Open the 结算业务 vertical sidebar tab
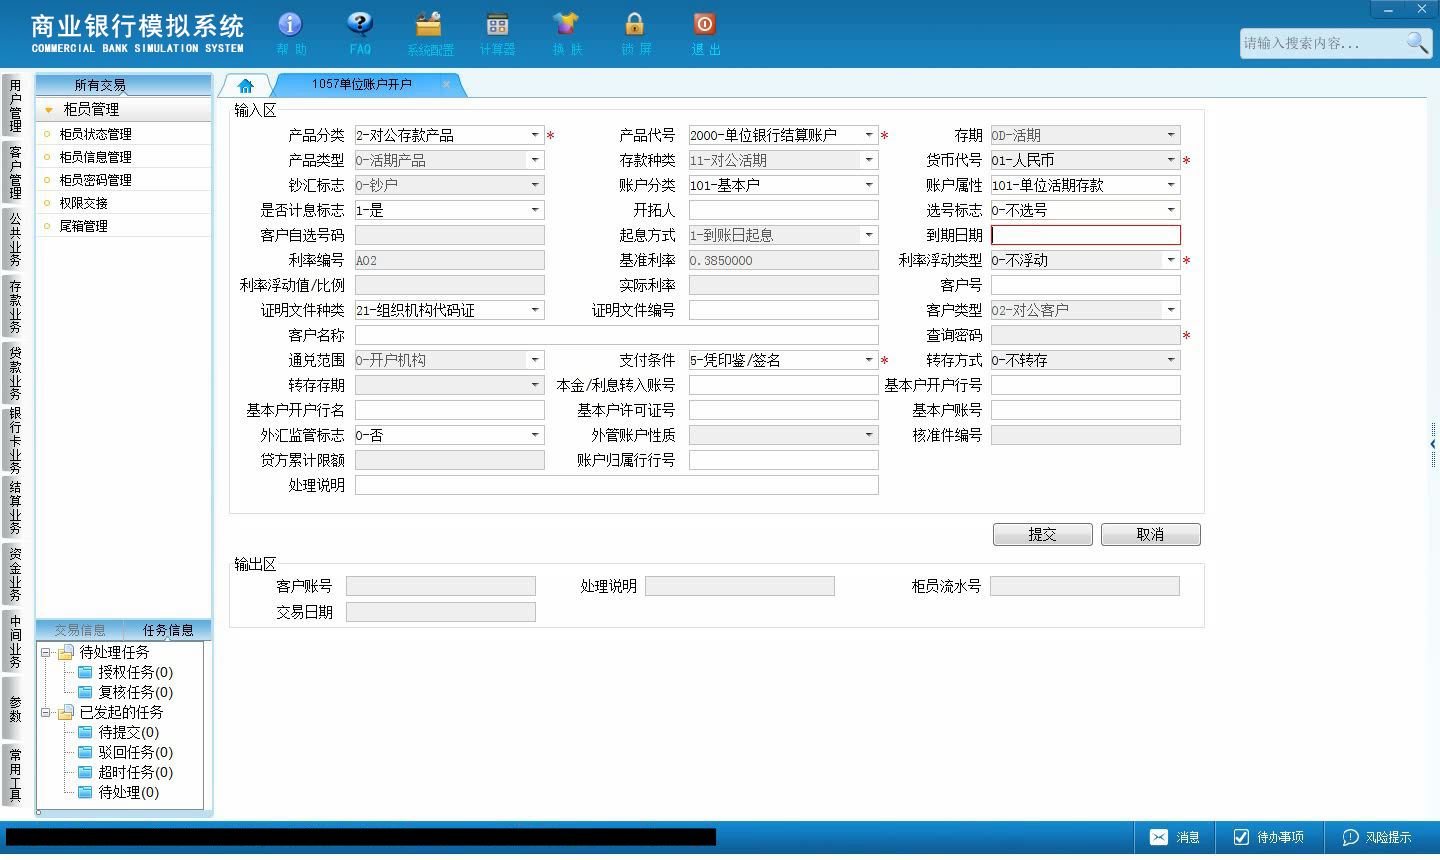The width and height of the screenshot is (1440, 860). [x=15, y=507]
